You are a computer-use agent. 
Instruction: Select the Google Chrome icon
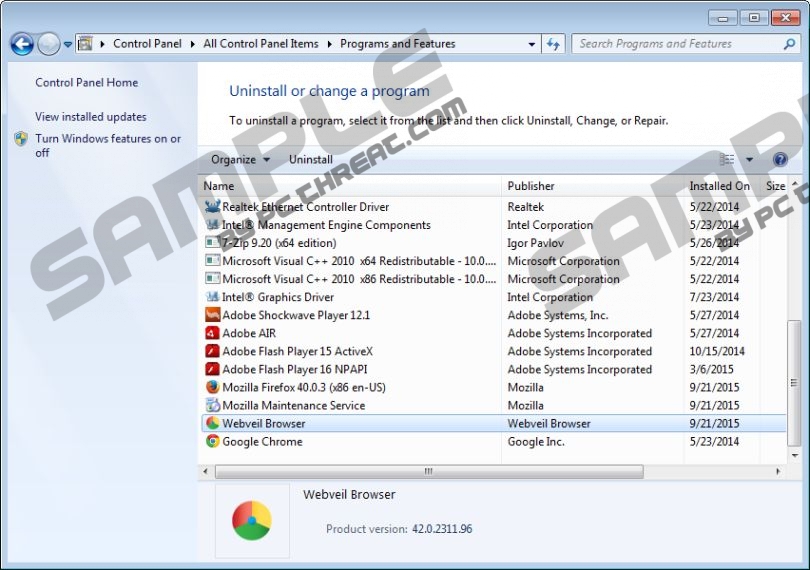pos(212,441)
